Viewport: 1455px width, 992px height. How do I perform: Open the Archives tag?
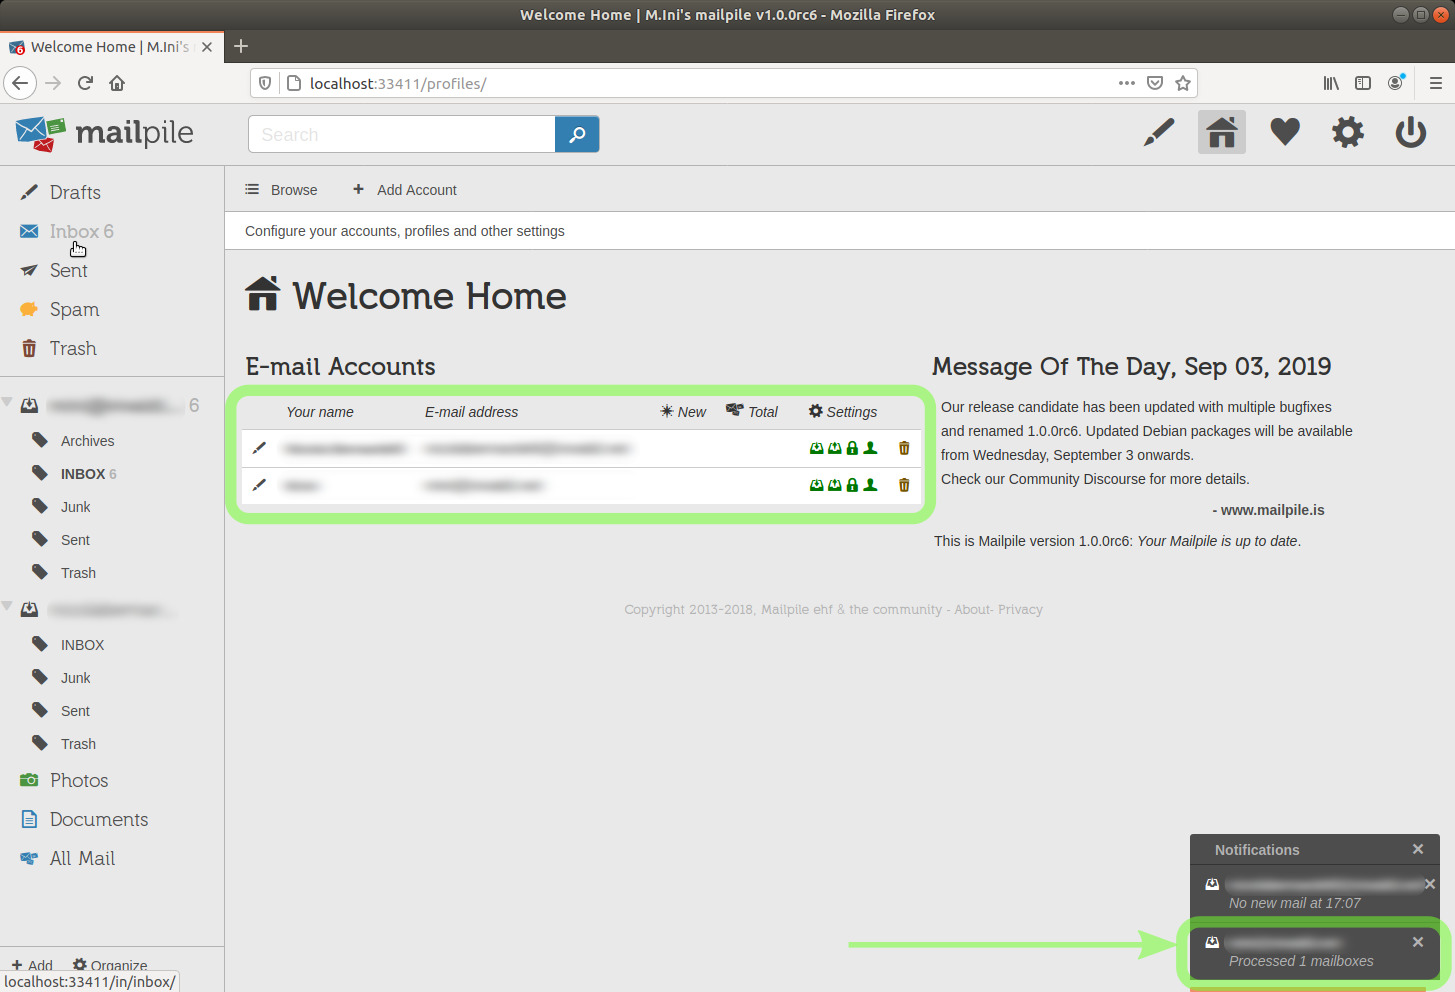click(x=87, y=441)
